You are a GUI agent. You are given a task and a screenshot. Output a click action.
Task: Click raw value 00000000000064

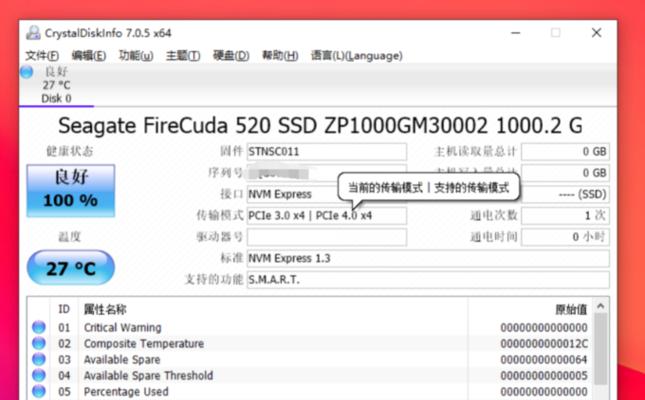click(x=544, y=360)
